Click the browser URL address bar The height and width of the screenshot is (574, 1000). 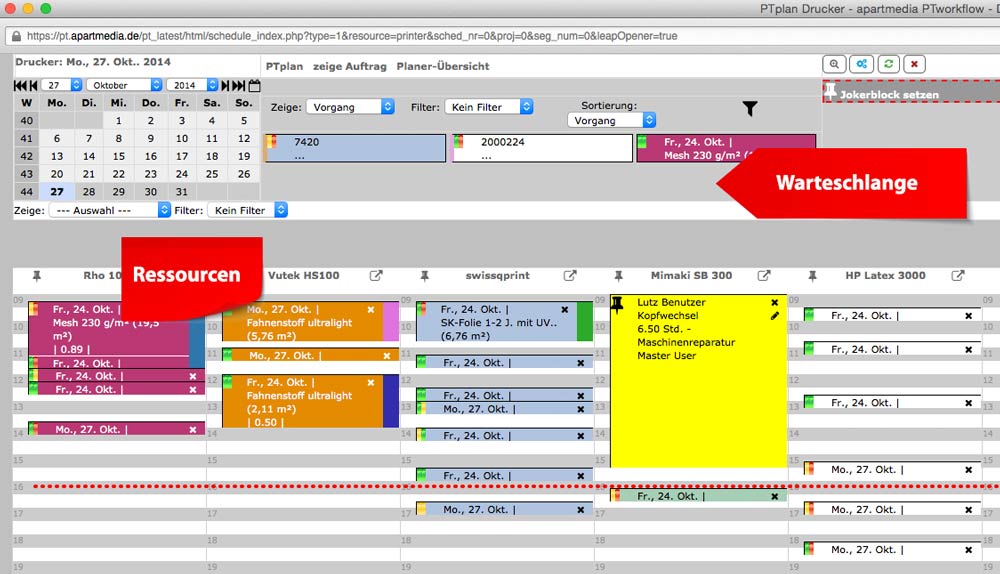tap(504, 36)
